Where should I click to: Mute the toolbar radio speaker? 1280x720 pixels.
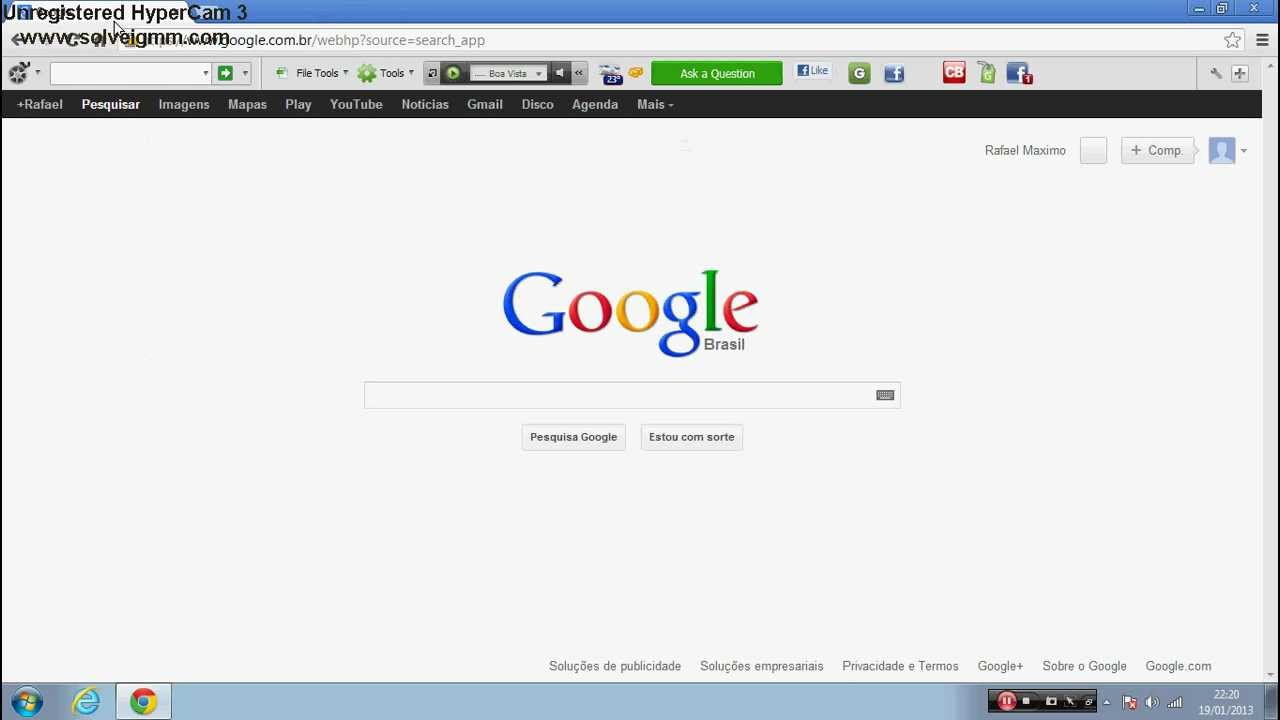(x=560, y=73)
